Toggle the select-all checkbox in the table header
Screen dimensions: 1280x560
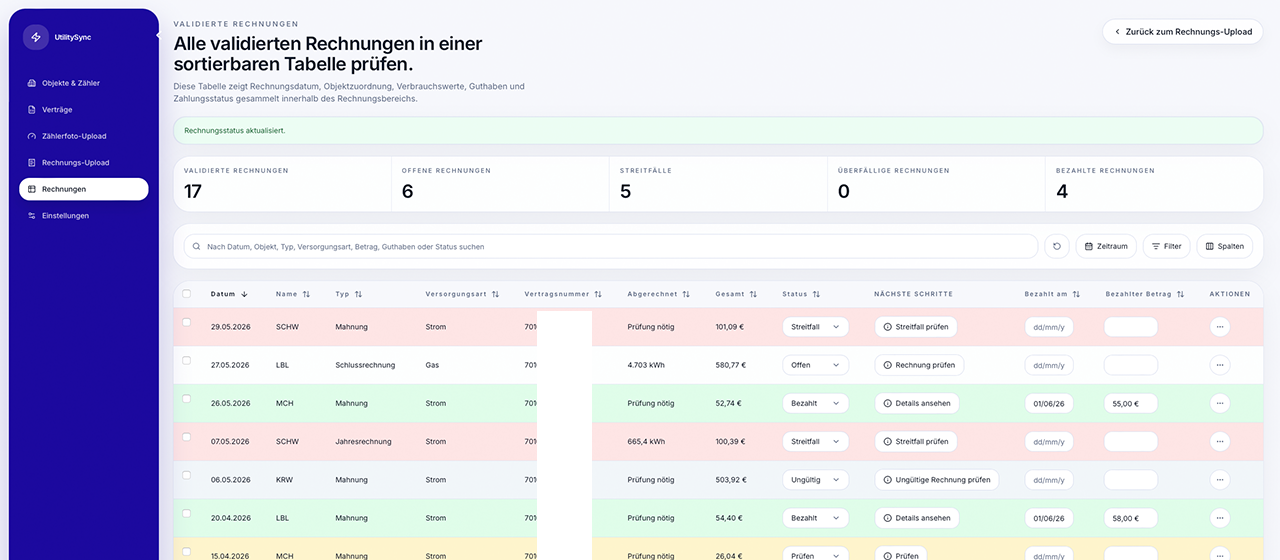(187, 293)
